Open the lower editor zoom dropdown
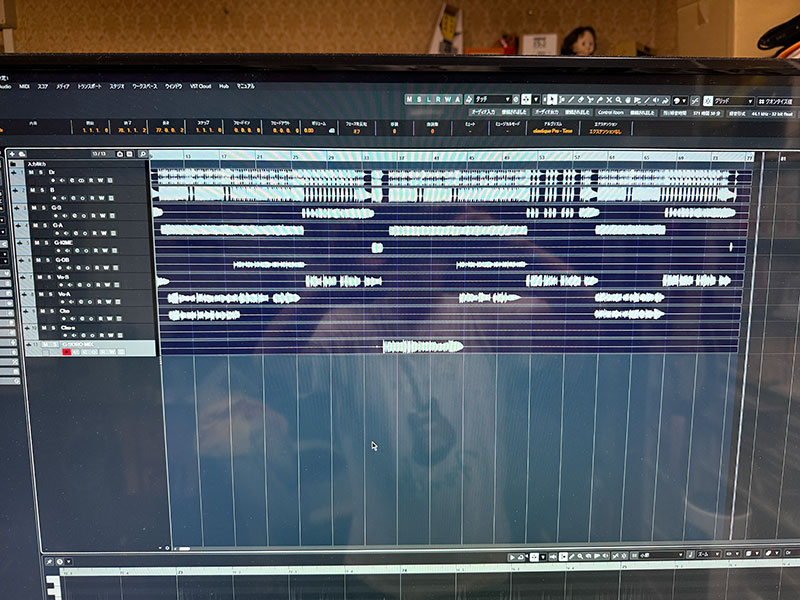The height and width of the screenshot is (600, 800). (709, 554)
